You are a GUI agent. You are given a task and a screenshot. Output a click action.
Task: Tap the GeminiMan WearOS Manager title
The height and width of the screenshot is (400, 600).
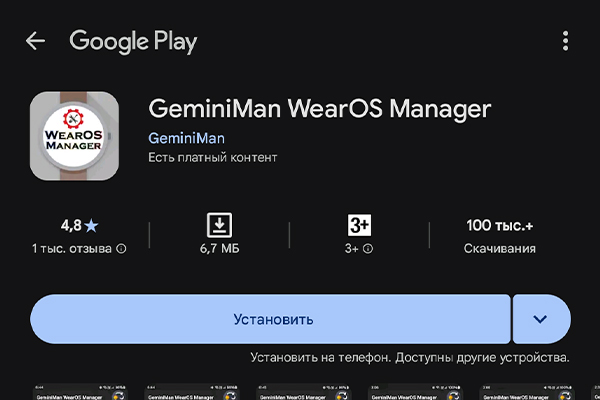[x=320, y=109]
